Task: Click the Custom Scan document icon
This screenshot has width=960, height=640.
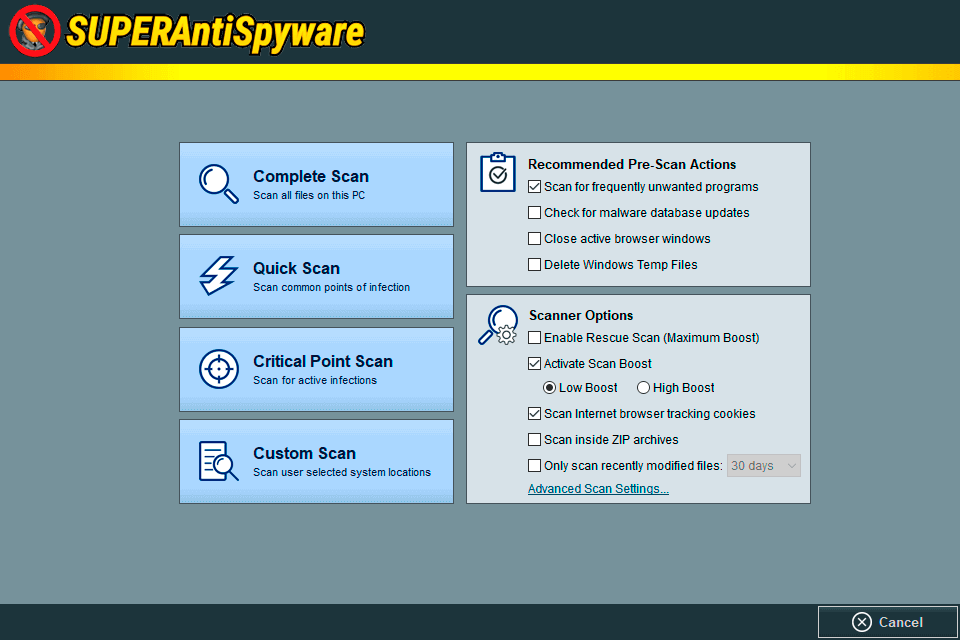Action: (x=219, y=461)
